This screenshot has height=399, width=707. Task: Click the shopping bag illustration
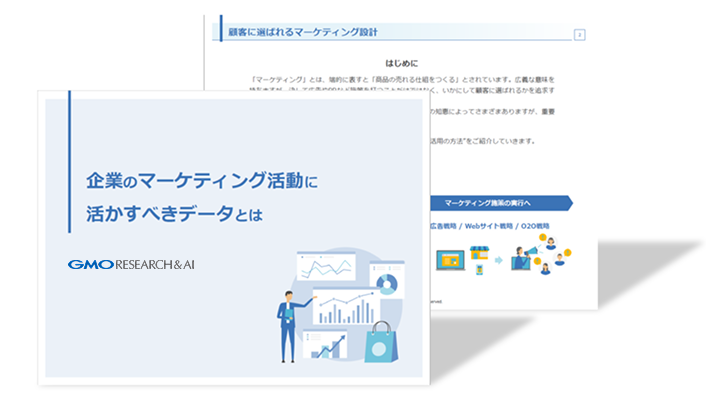(381, 343)
